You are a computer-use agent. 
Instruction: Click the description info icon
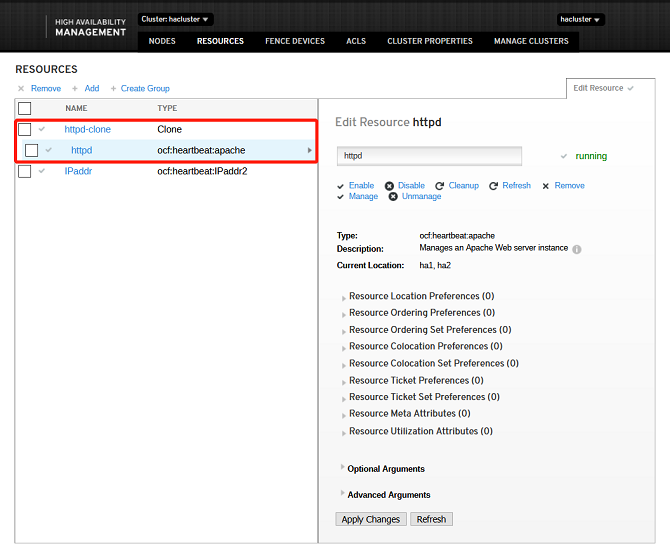tap(577, 249)
